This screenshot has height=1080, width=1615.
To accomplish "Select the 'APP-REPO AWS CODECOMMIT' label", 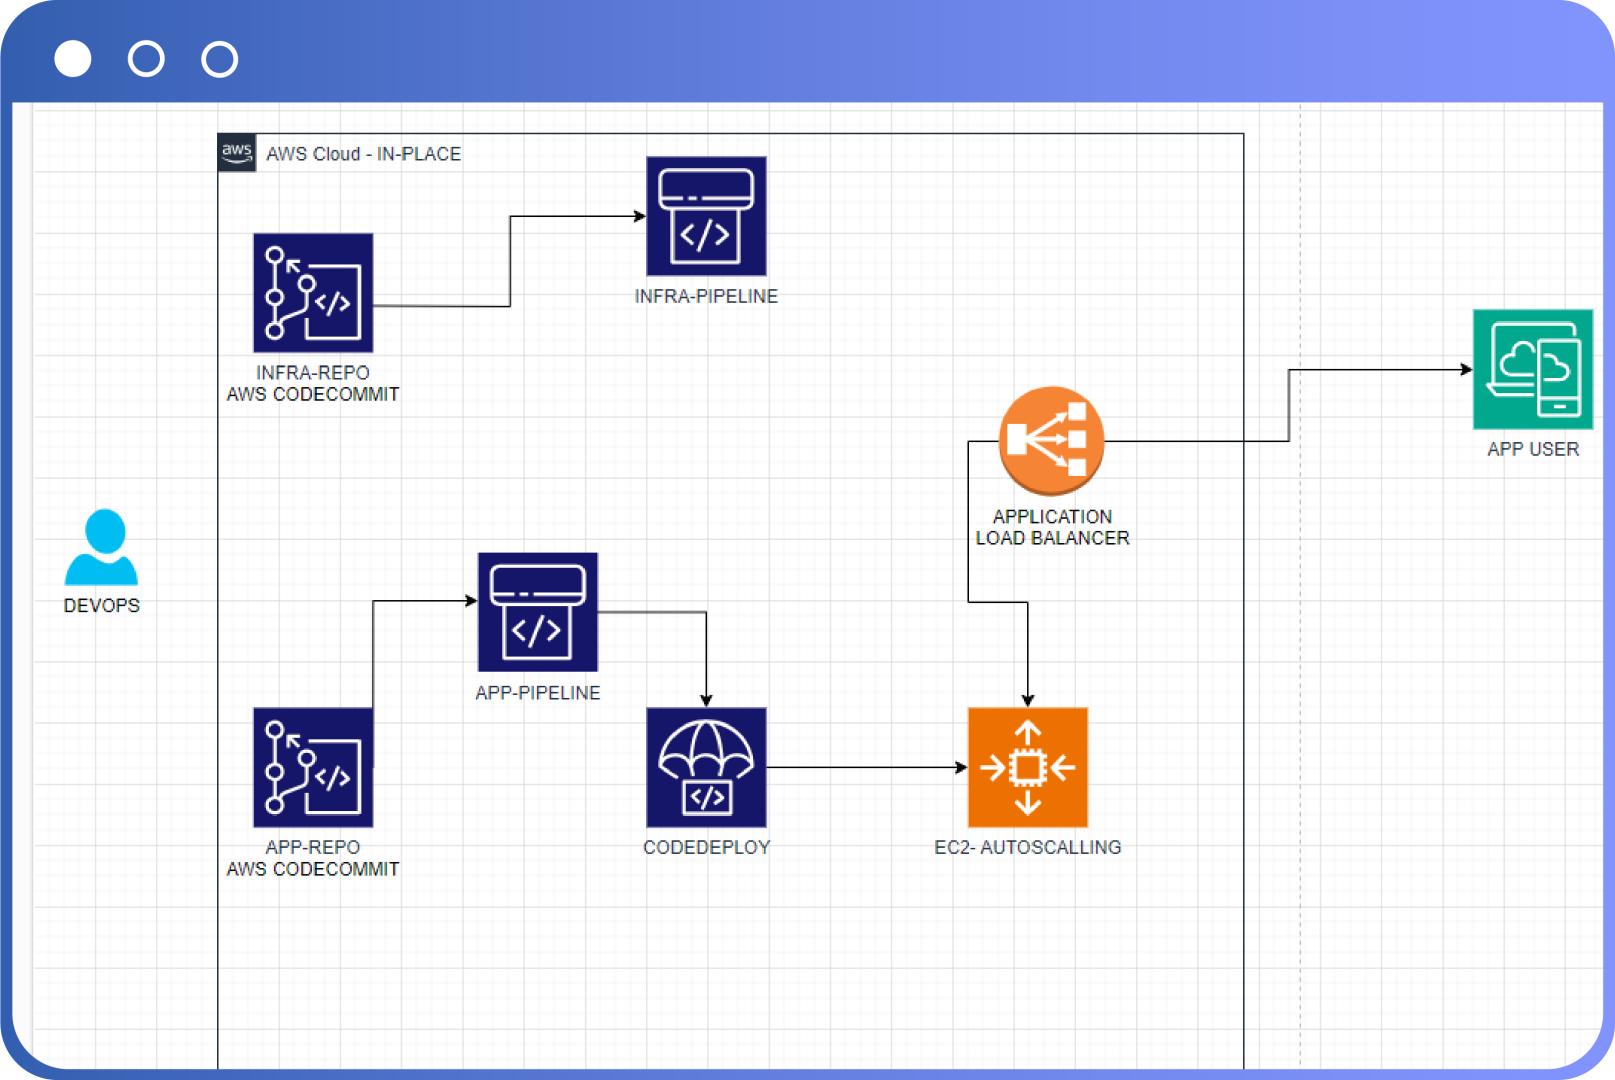I will [313, 858].
